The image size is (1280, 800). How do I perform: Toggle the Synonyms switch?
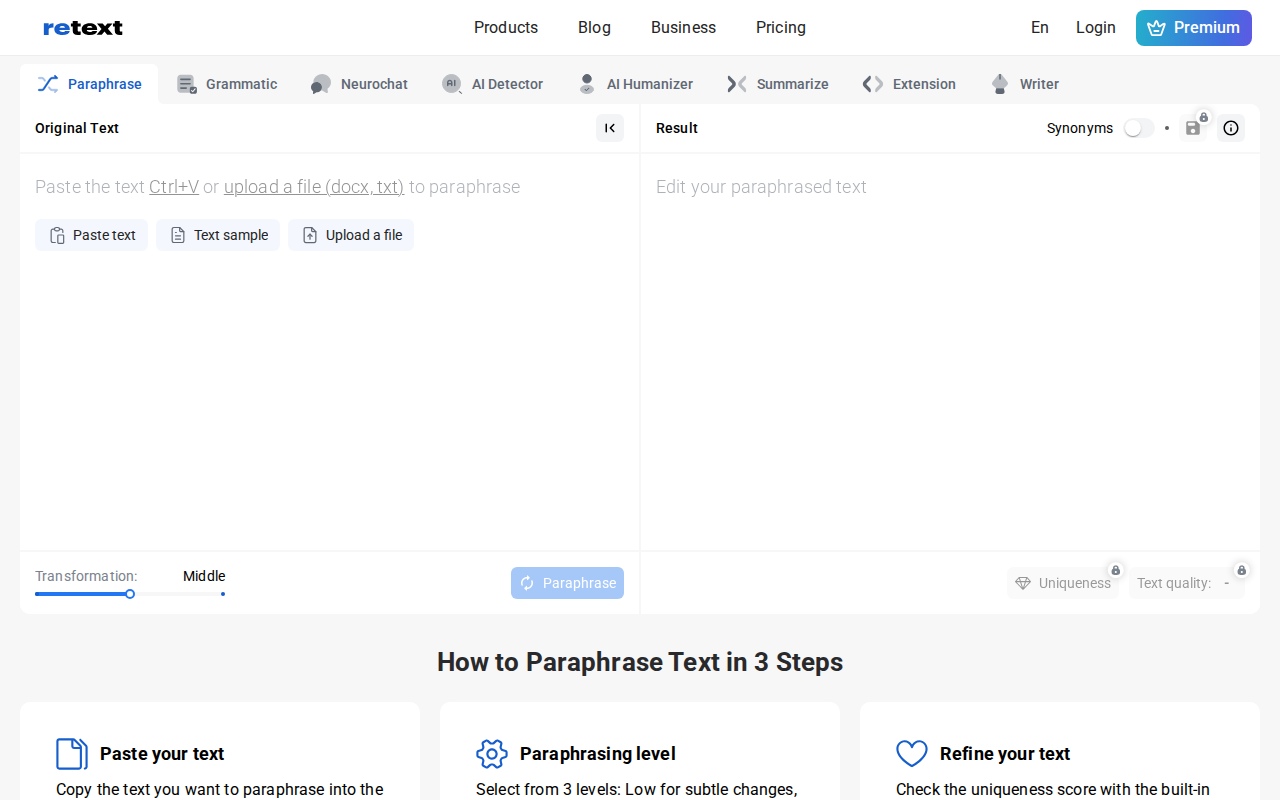pos(1138,128)
